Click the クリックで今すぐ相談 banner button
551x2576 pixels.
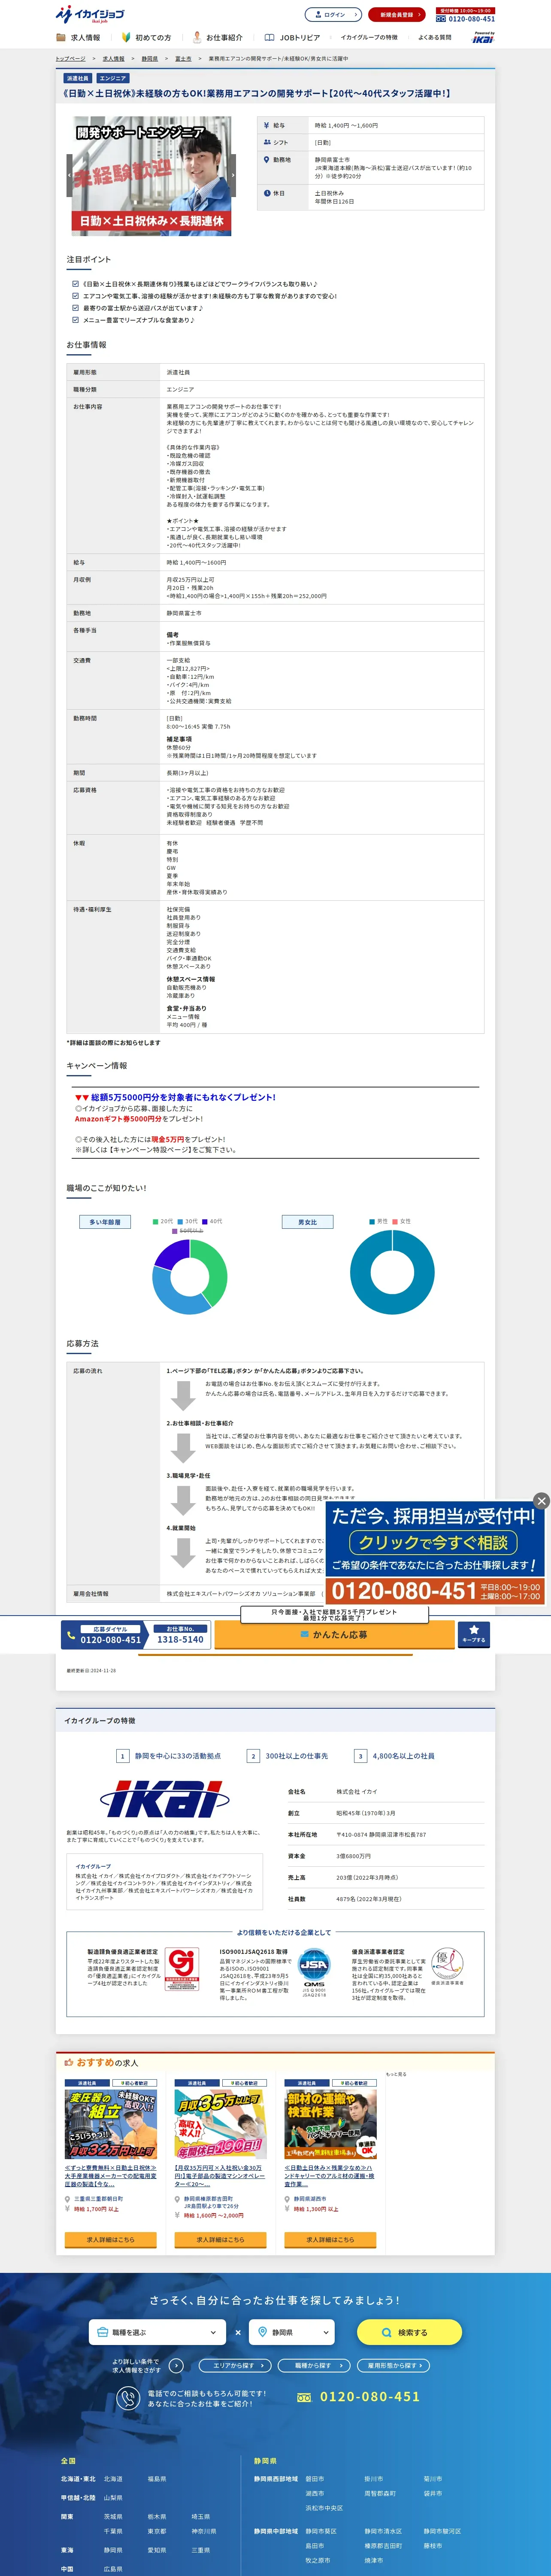[x=434, y=1542]
